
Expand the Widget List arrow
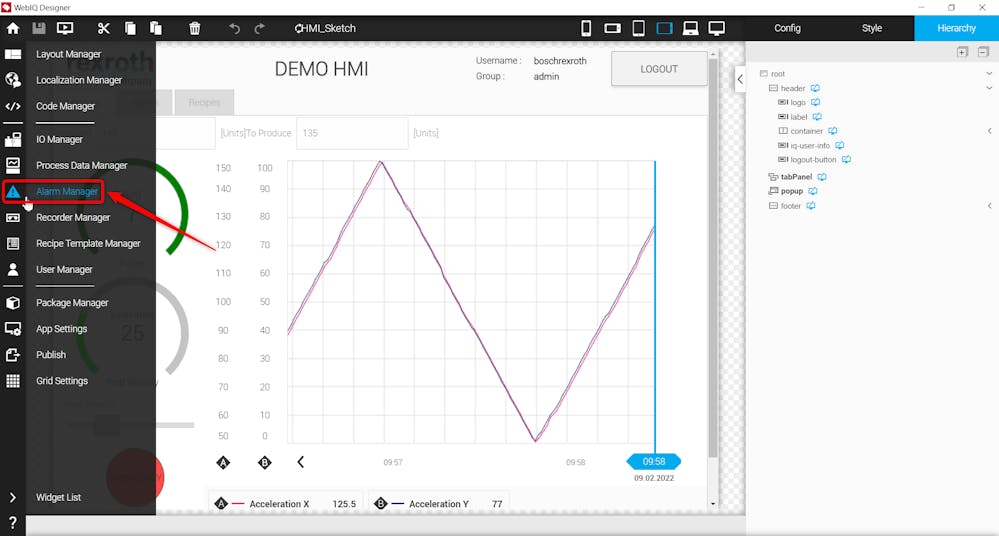pos(13,497)
